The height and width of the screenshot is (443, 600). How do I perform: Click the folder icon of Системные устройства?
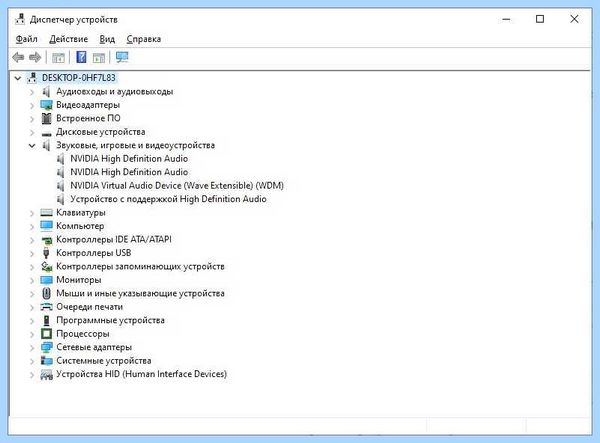tap(46, 361)
